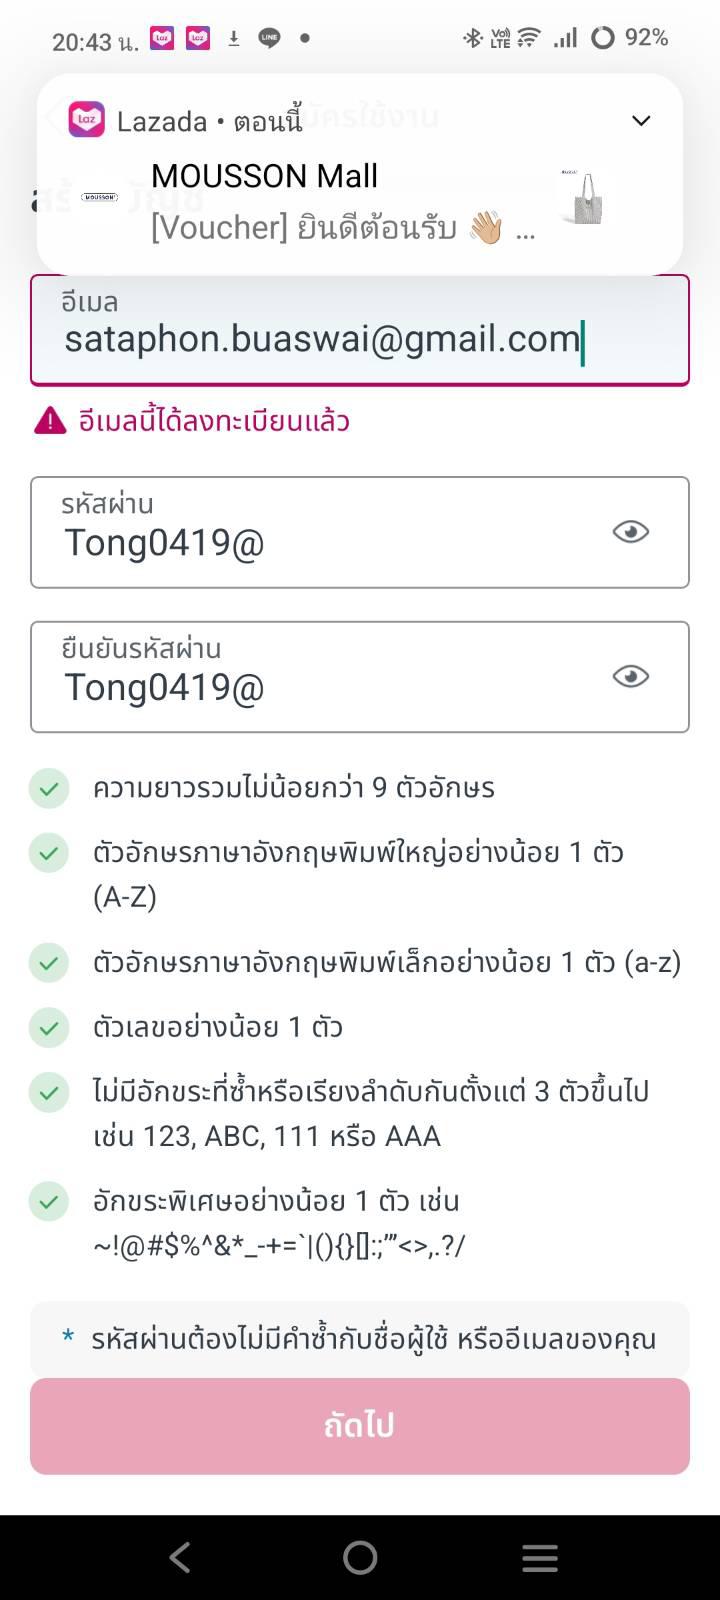Viewport: 720px width, 1600px height.
Task: Click the password field containing Tong0419@
Action: (320, 542)
